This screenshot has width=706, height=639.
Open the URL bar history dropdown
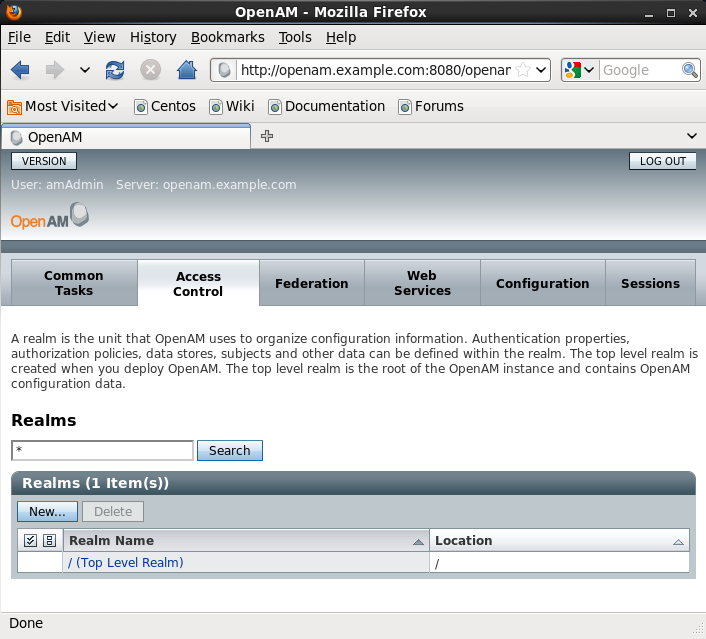(x=541, y=70)
